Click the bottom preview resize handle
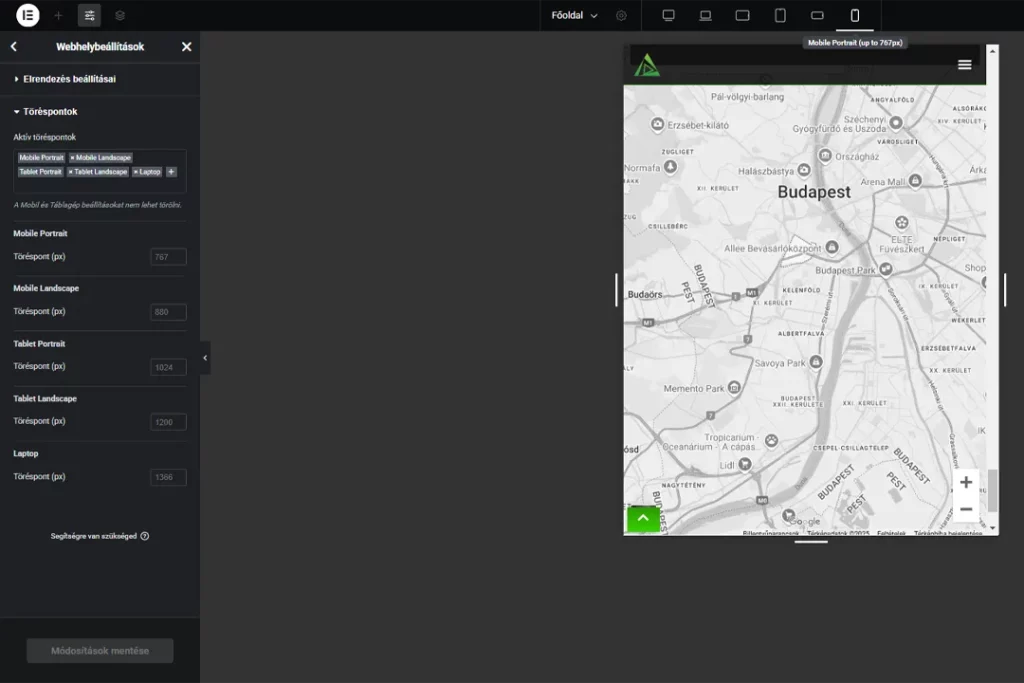 811,542
